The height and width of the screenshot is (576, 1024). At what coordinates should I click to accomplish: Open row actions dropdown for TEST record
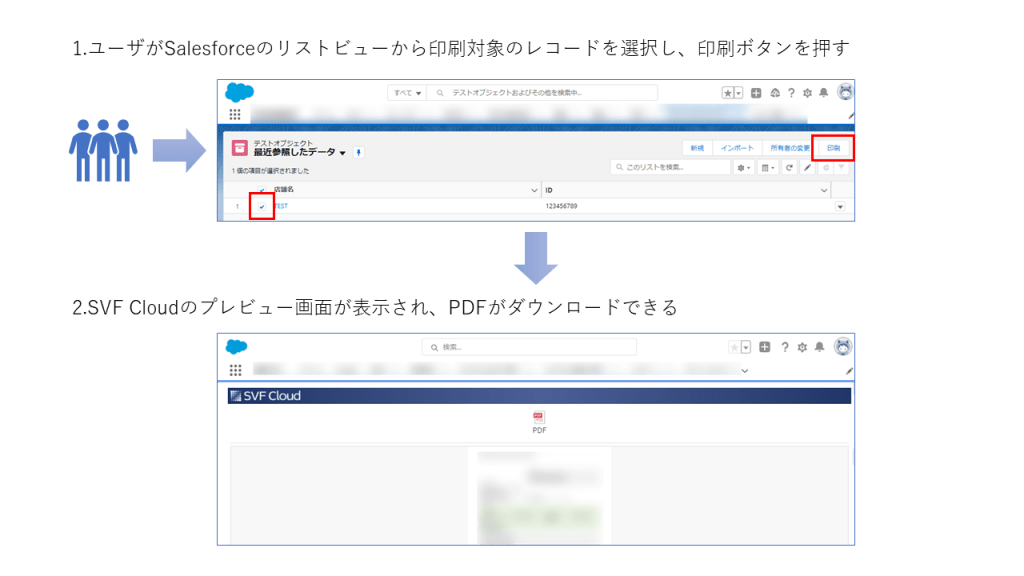click(839, 207)
